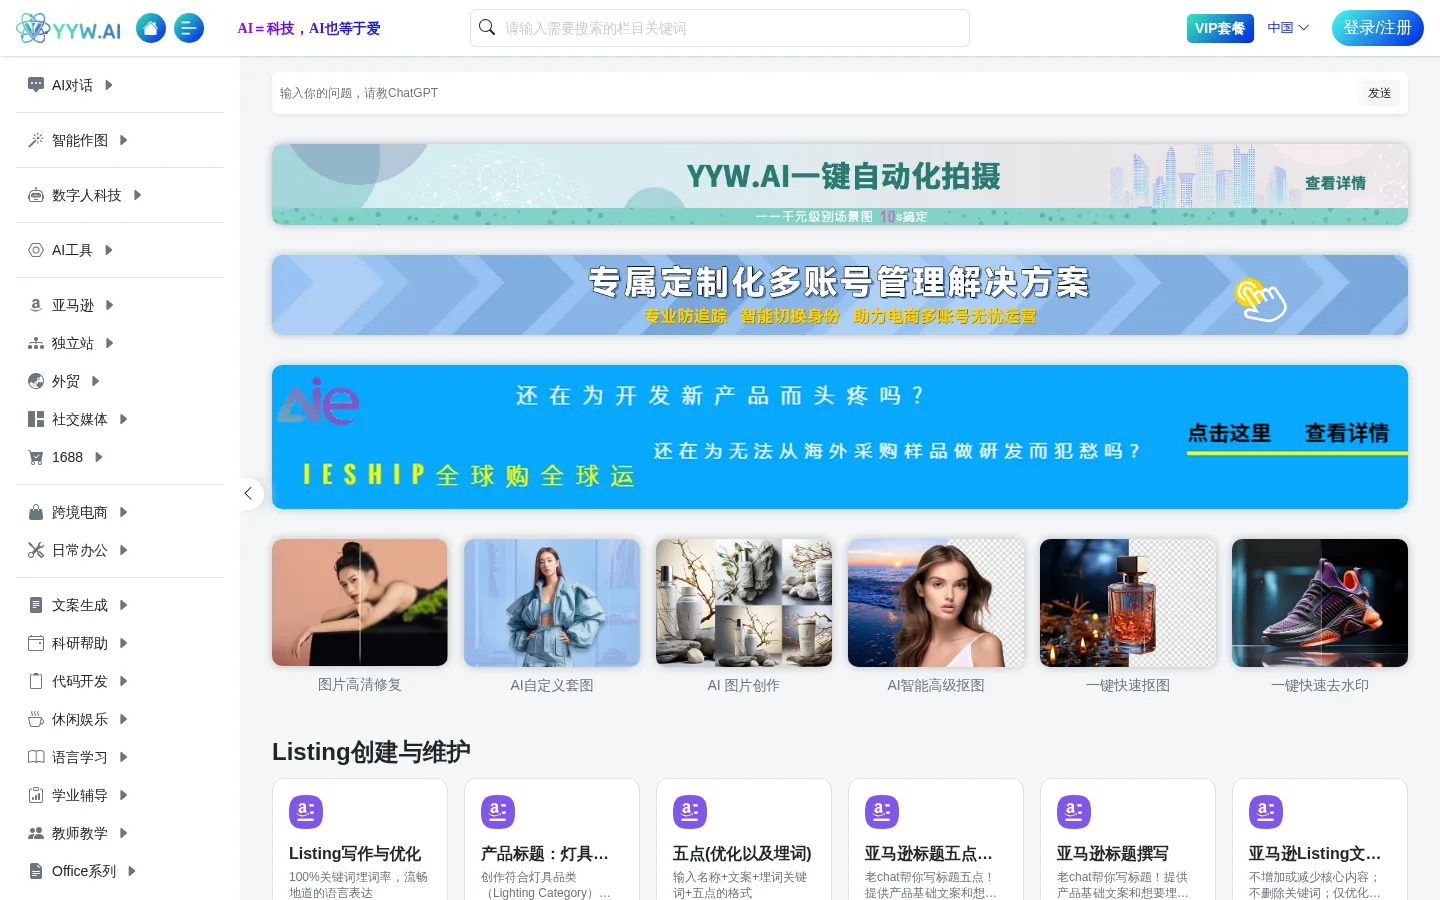Screen dimensions: 1440x900
Task: Click the AI对话 chat bubble icon
Action: [36, 85]
